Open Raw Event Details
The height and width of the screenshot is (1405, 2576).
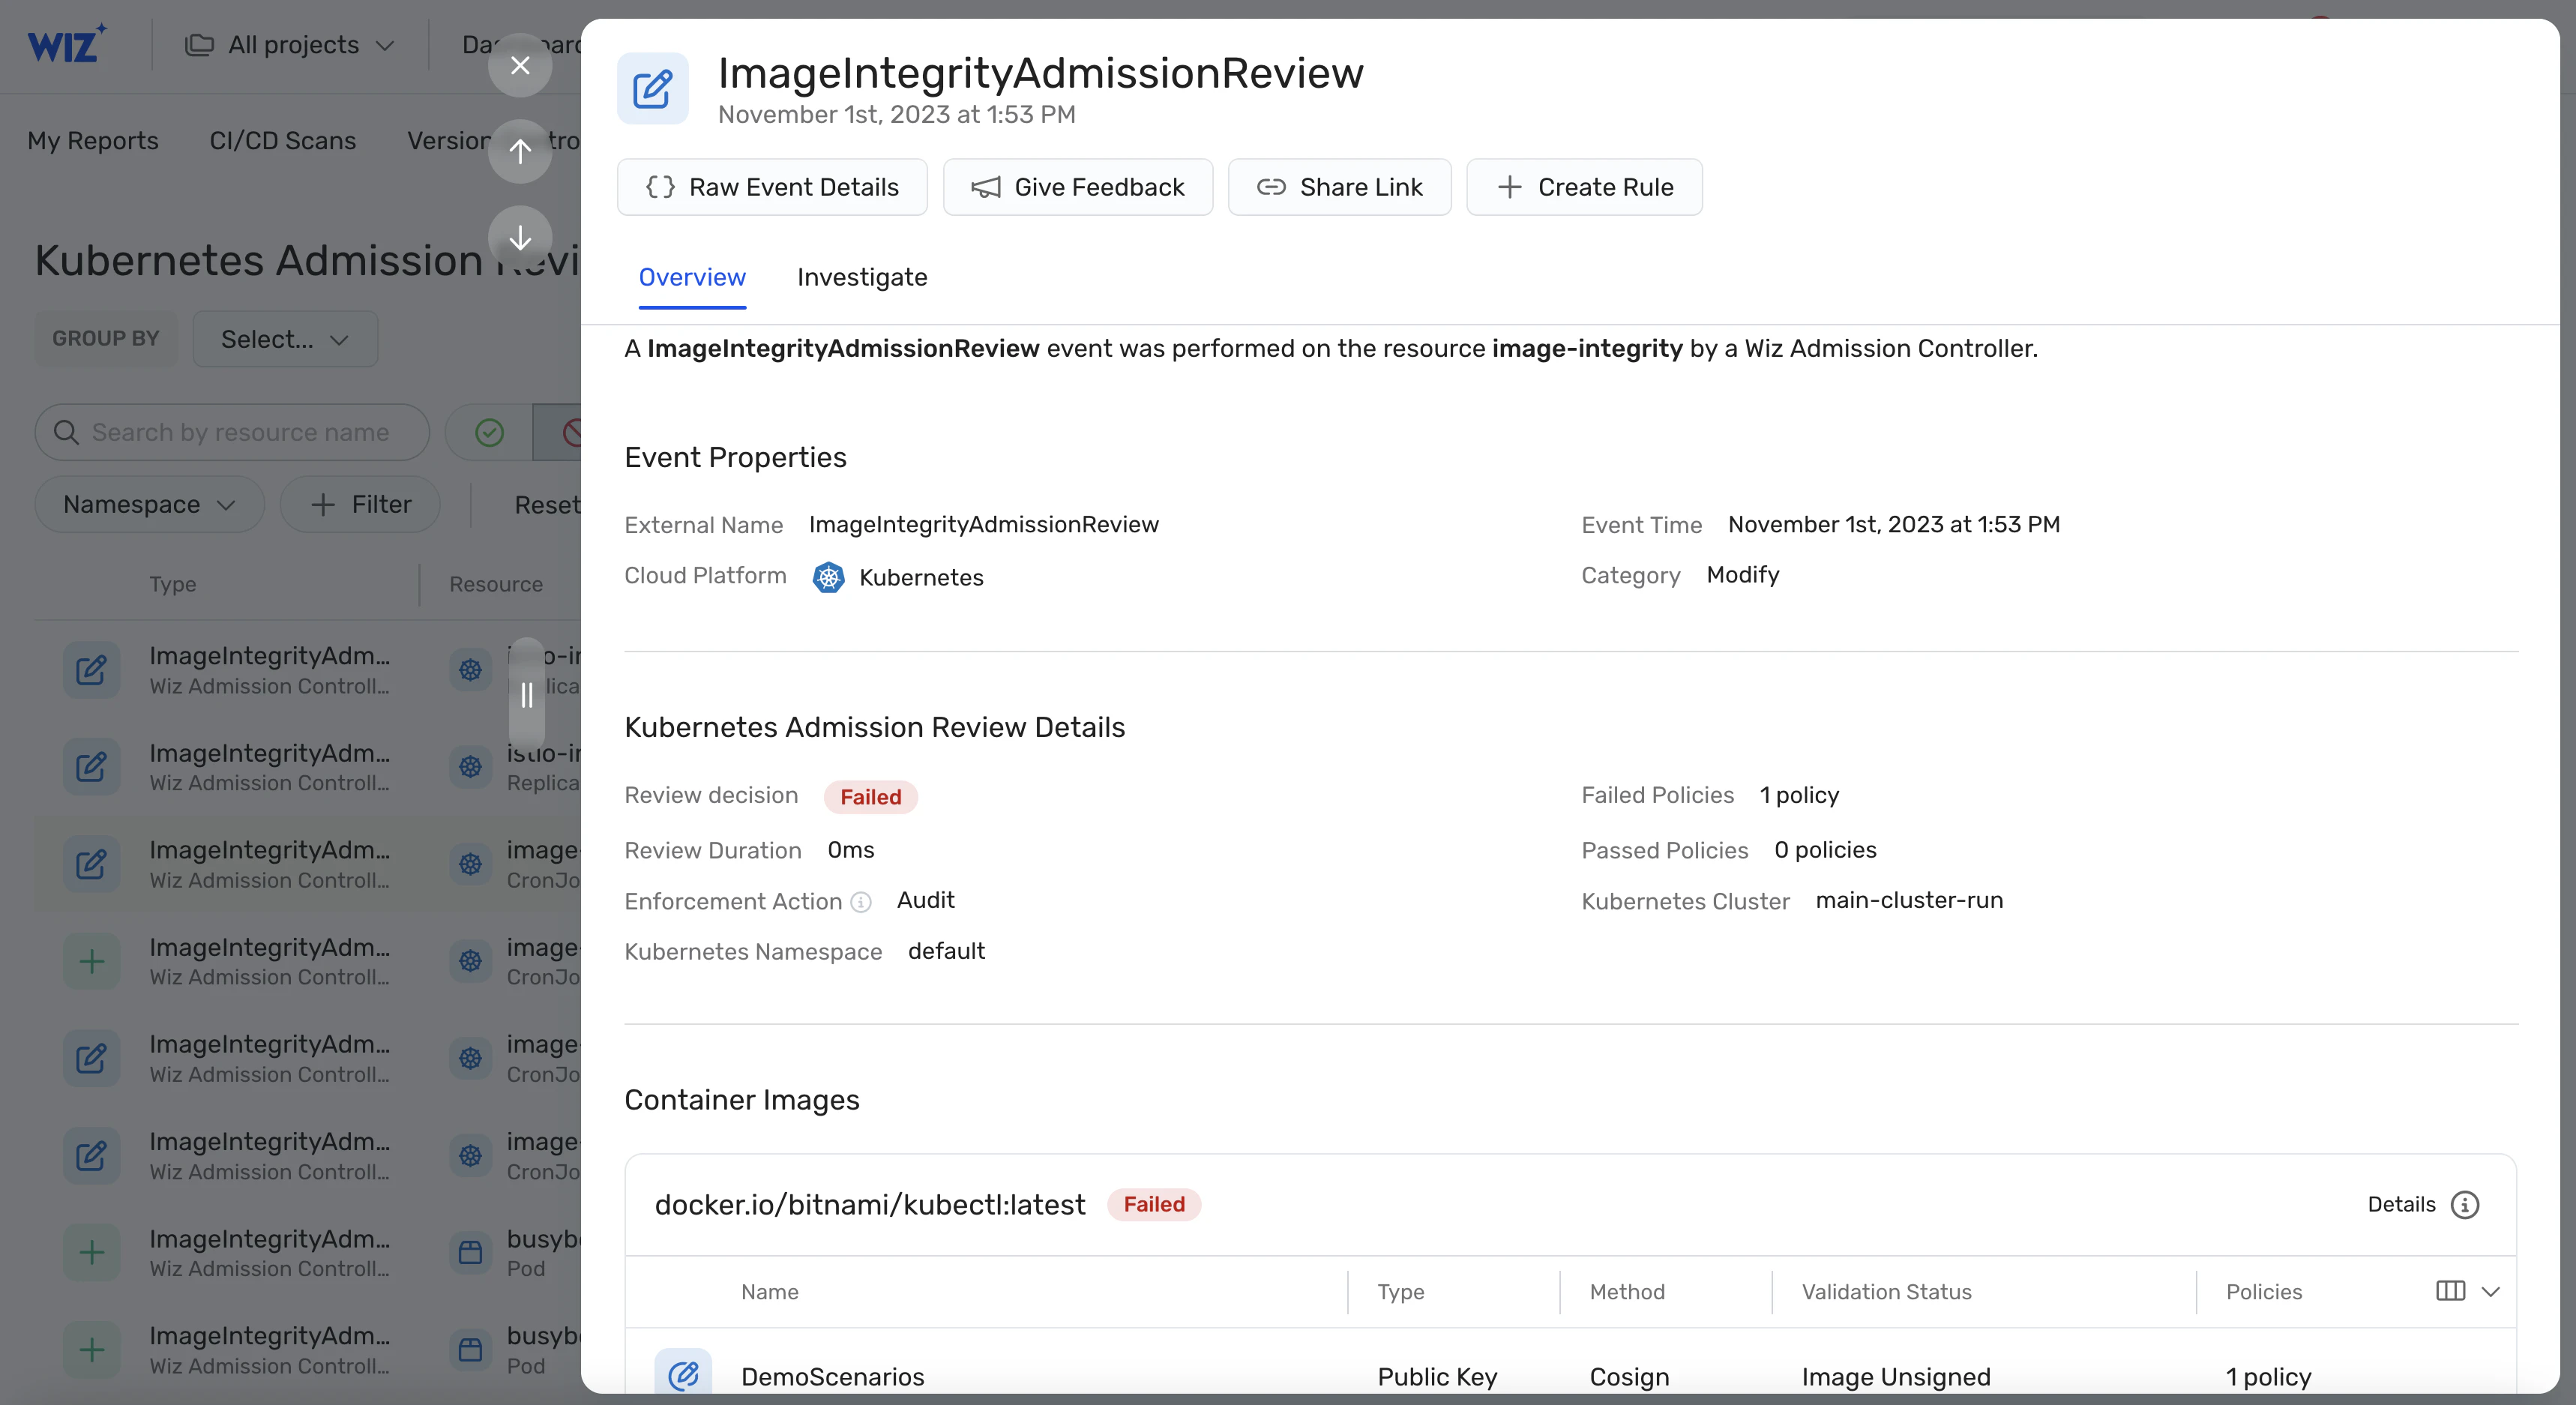772,187
